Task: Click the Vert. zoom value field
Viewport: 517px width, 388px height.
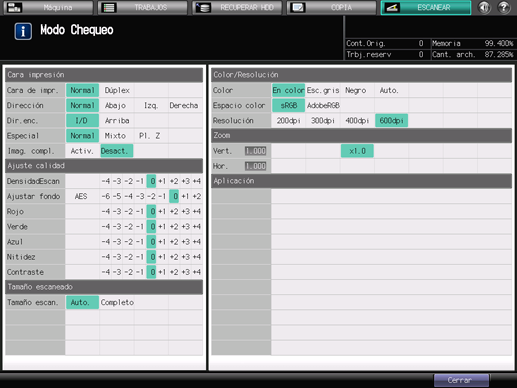Action: tap(256, 151)
